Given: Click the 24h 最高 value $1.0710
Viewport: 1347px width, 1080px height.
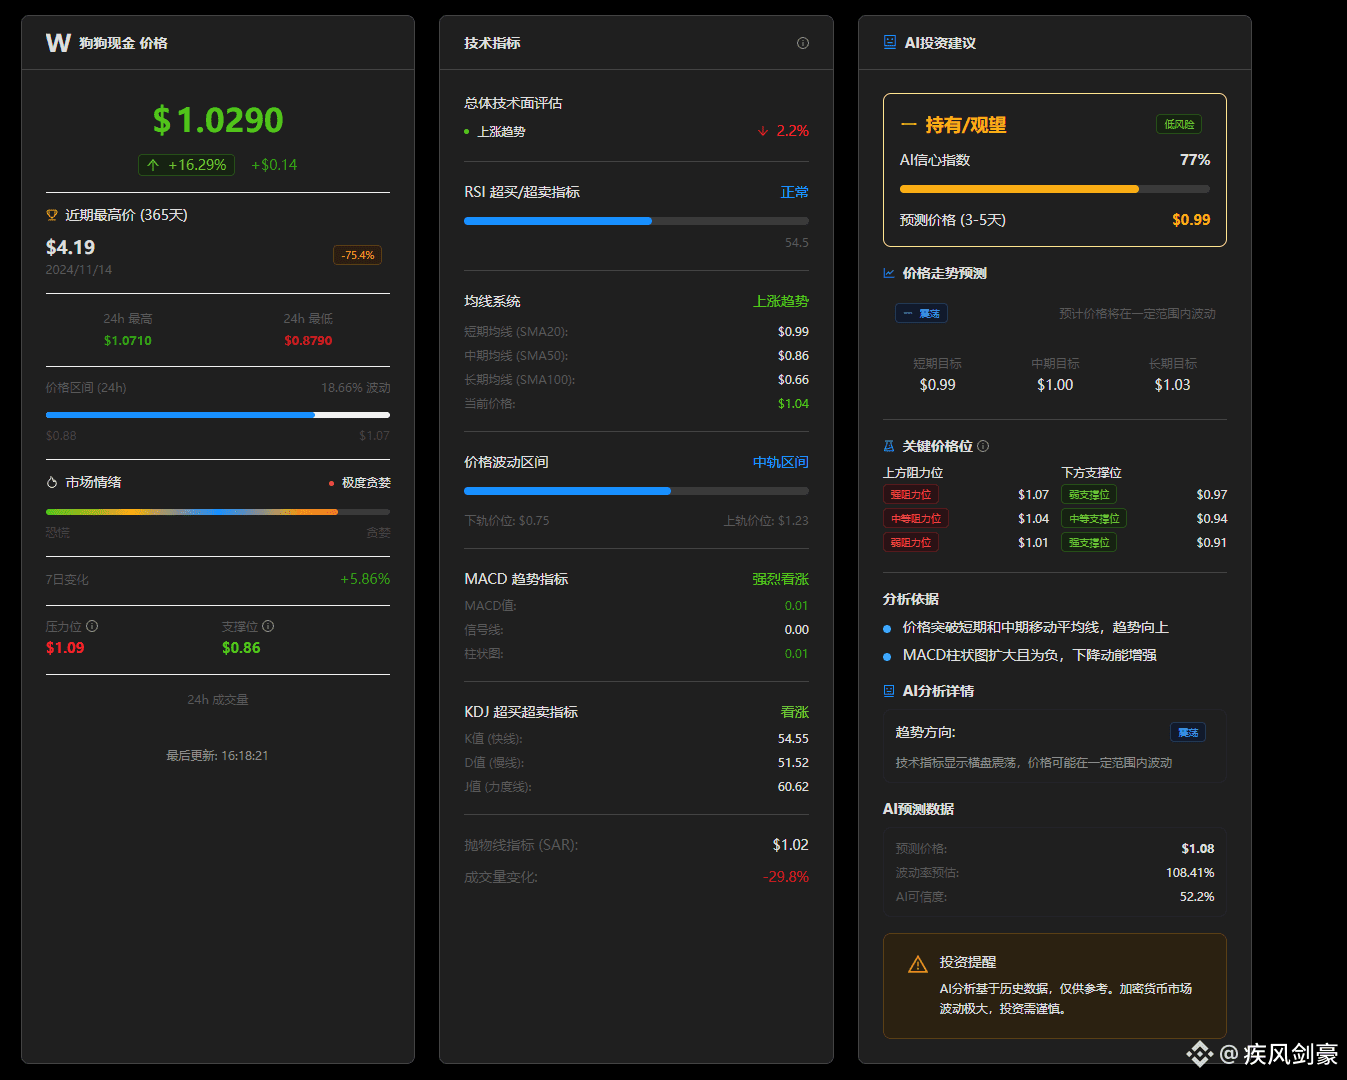Looking at the screenshot, I should click(128, 341).
